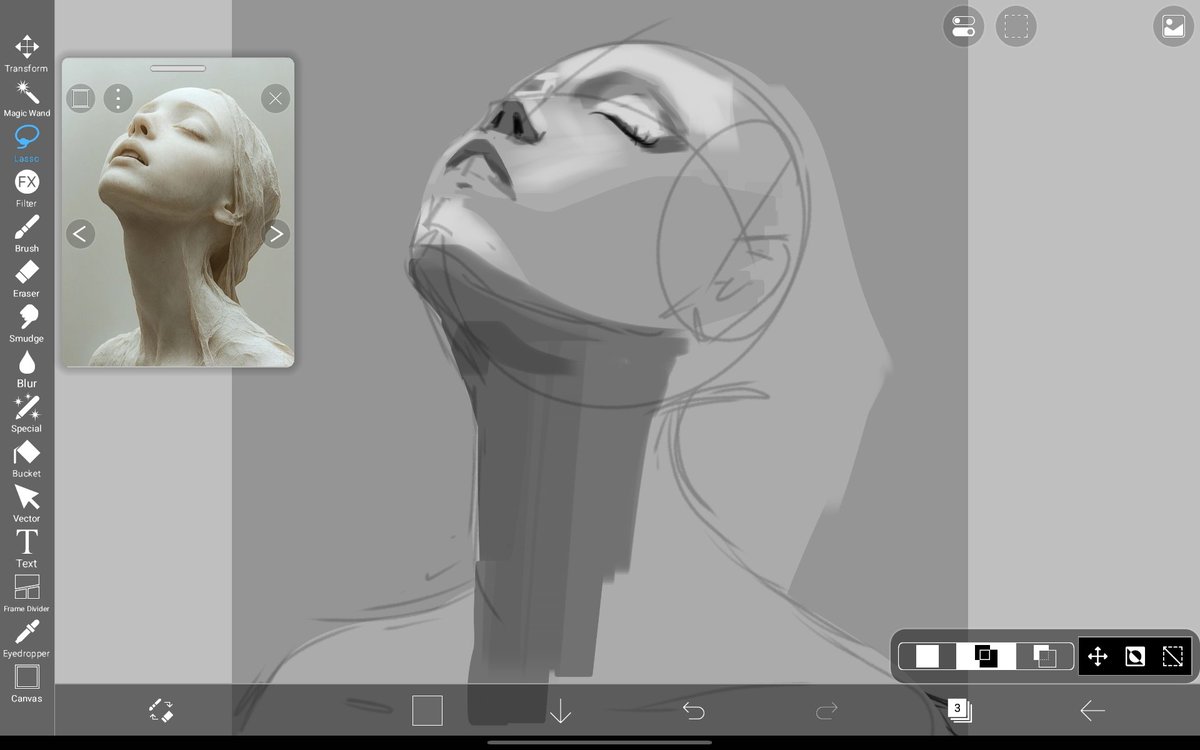Select the Magic Wand tool
The width and height of the screenshot is (1200, 750).
click(x=27, y=99)
